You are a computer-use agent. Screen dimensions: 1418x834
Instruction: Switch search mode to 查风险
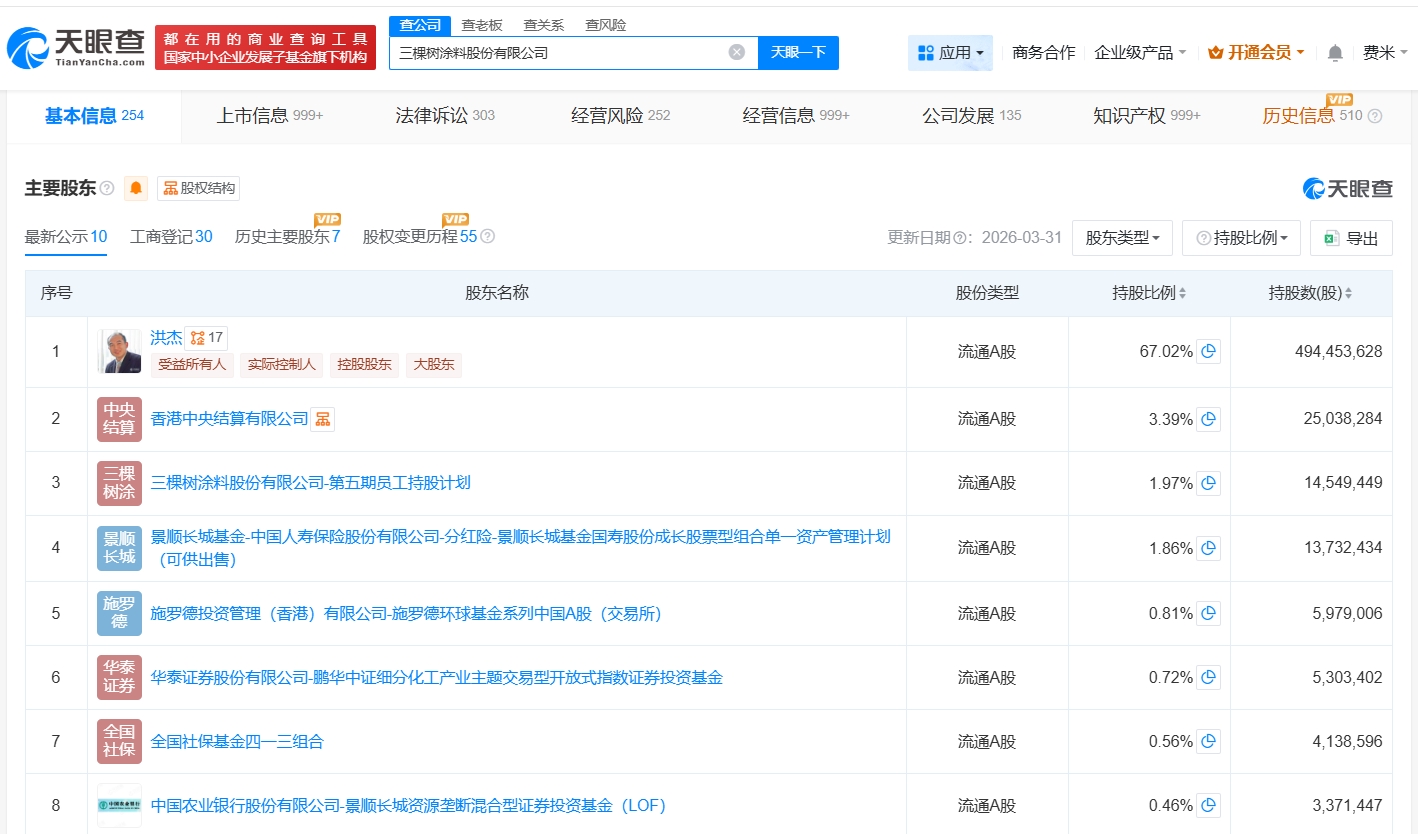(606, 25)
